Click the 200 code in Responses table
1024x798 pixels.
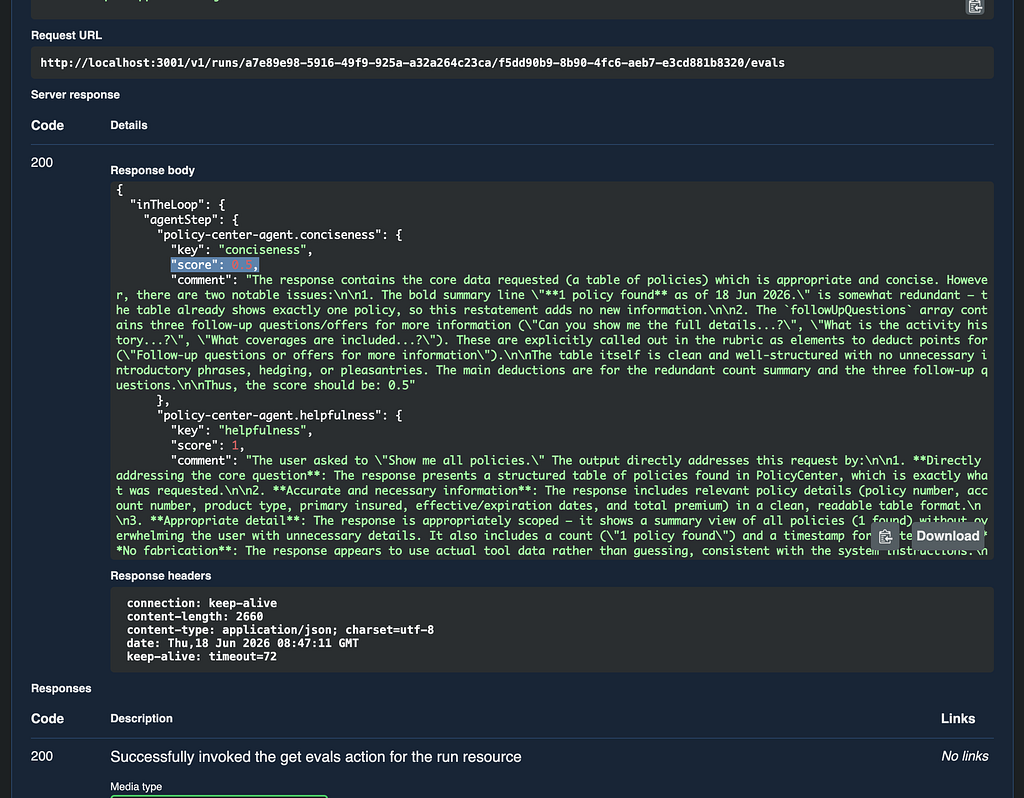click(x=42, y=756)
